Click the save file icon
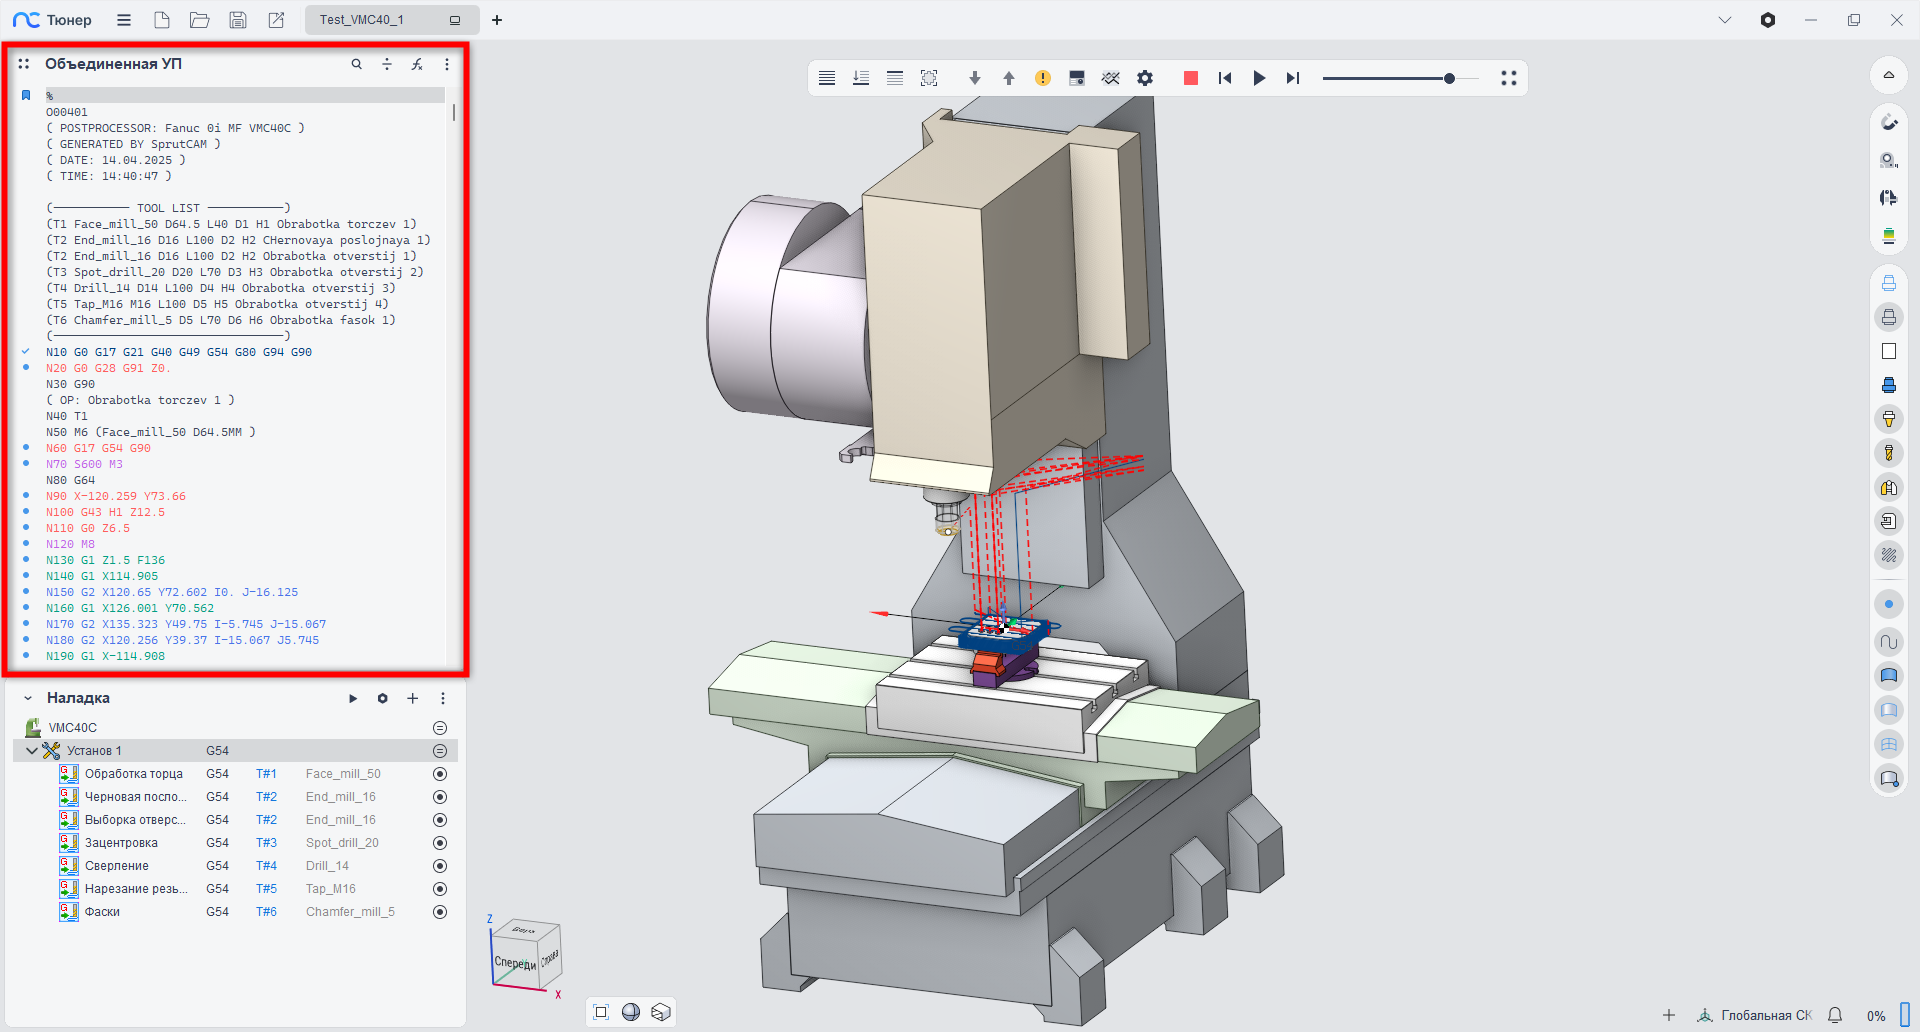 [x=238, y=20]
